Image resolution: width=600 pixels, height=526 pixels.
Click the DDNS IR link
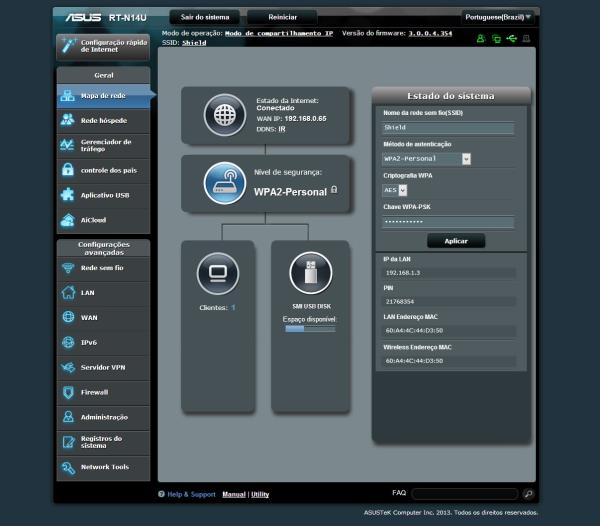pos(282,129)
